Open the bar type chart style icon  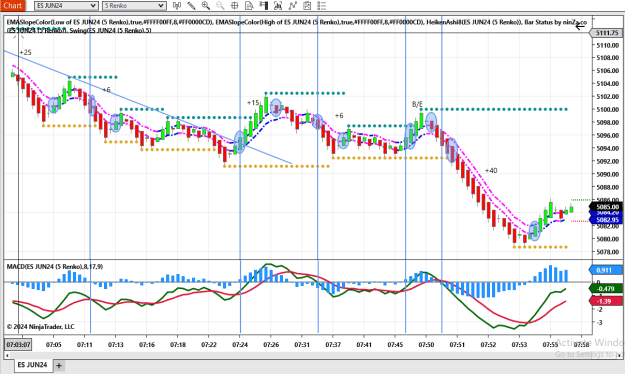[177, 6]
